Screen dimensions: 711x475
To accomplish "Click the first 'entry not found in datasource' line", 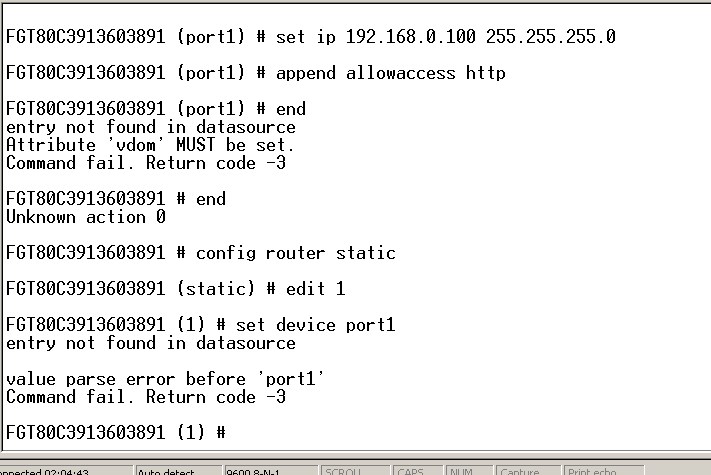I will 150,127.
